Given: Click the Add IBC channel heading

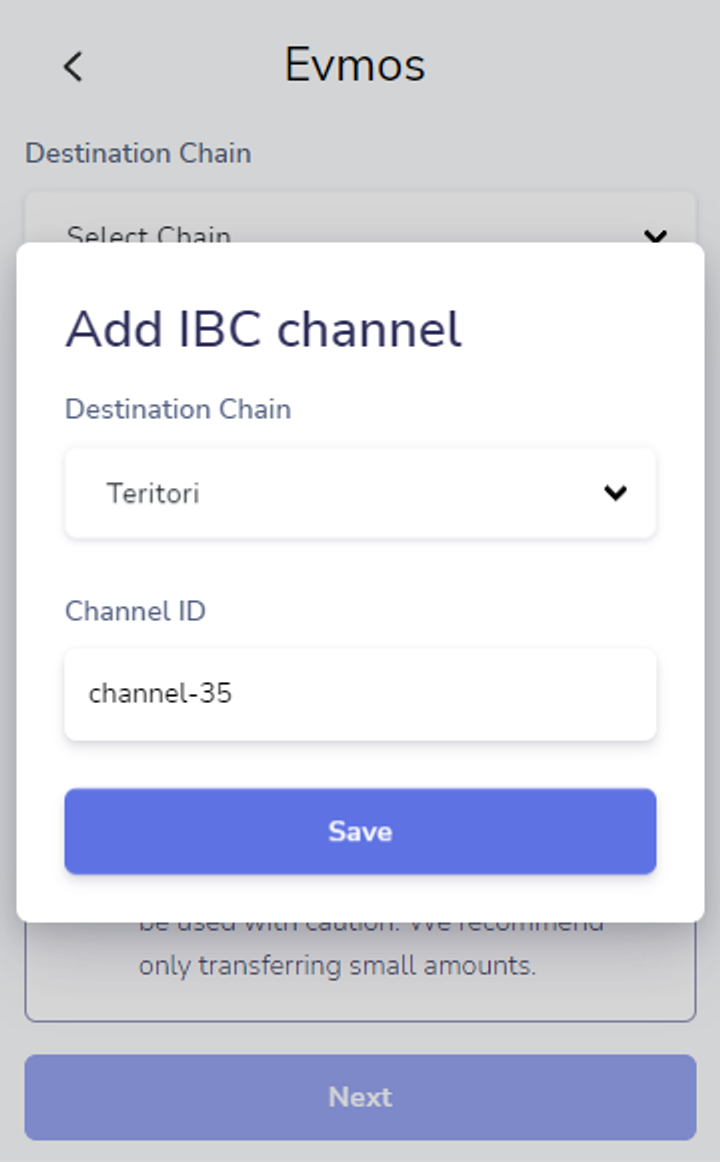Looking at the screenshot, I should [264, 329].
